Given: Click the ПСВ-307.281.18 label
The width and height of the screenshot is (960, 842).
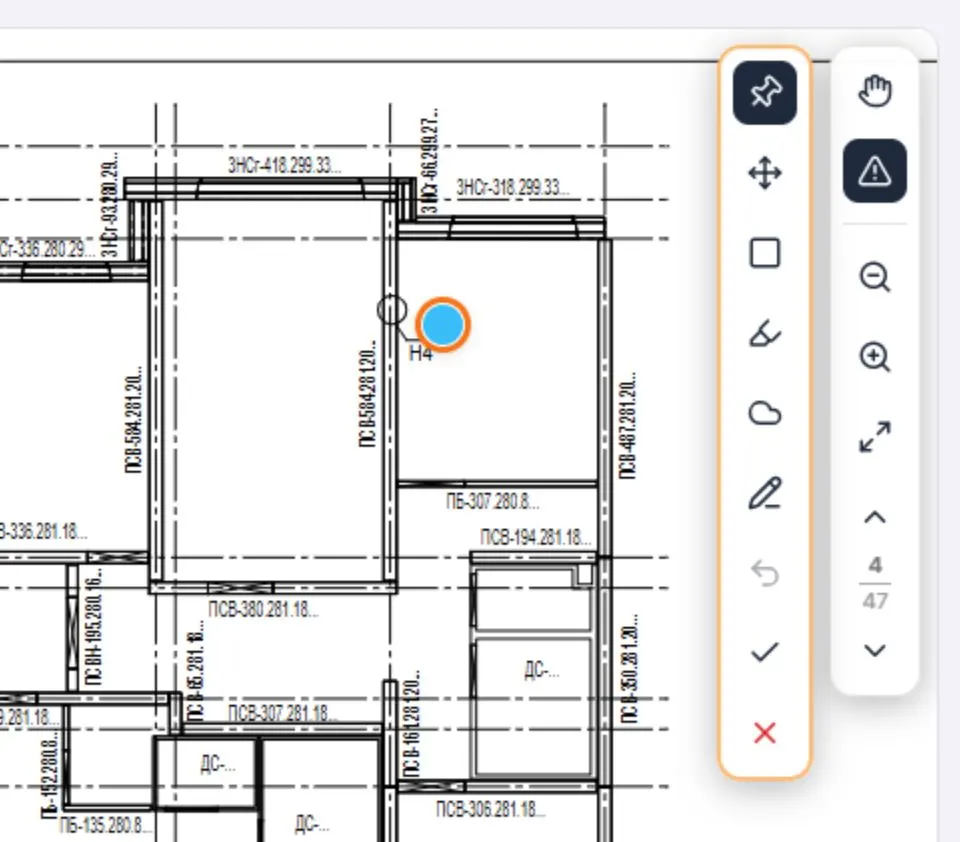Looking at the screenshot, I should coord(282,713).
